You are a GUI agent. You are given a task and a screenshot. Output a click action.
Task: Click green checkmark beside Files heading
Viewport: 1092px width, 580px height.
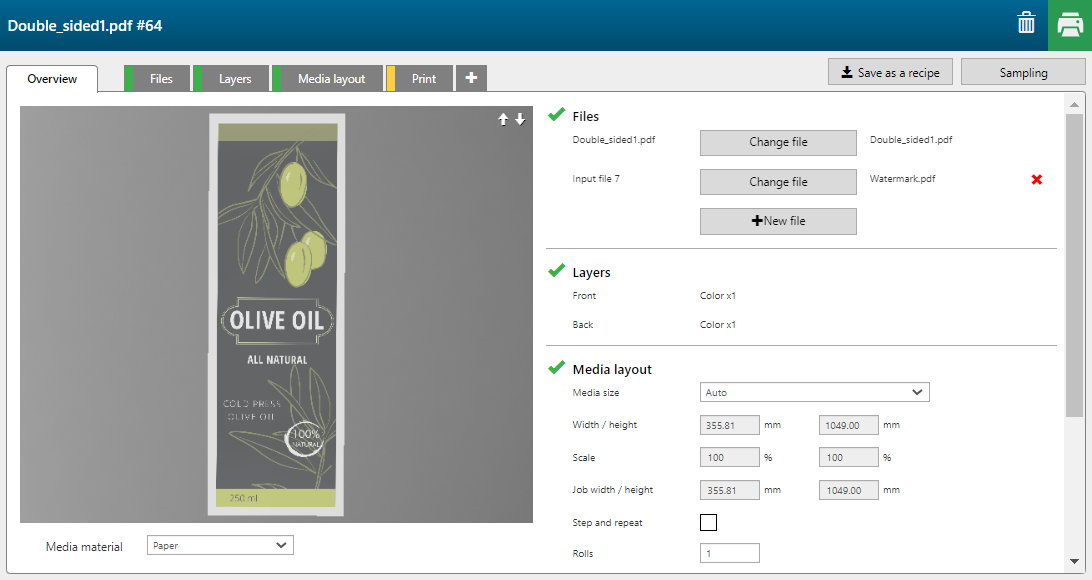tap(557, 115)
